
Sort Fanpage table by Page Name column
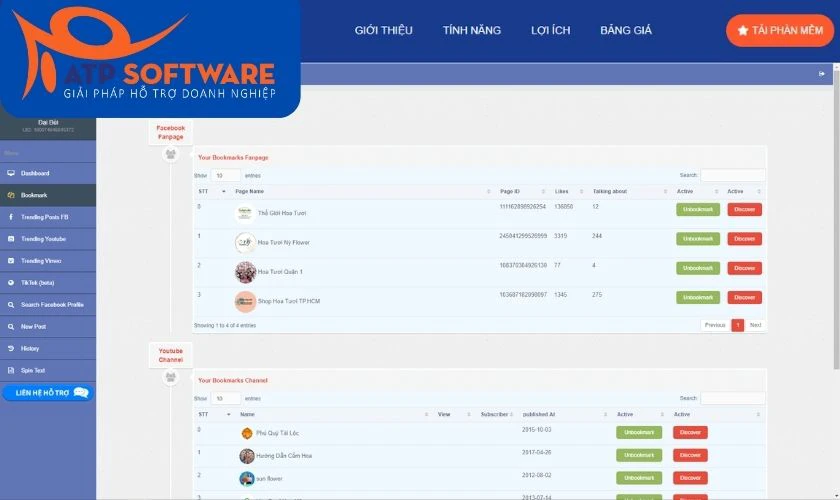[362, 191]
